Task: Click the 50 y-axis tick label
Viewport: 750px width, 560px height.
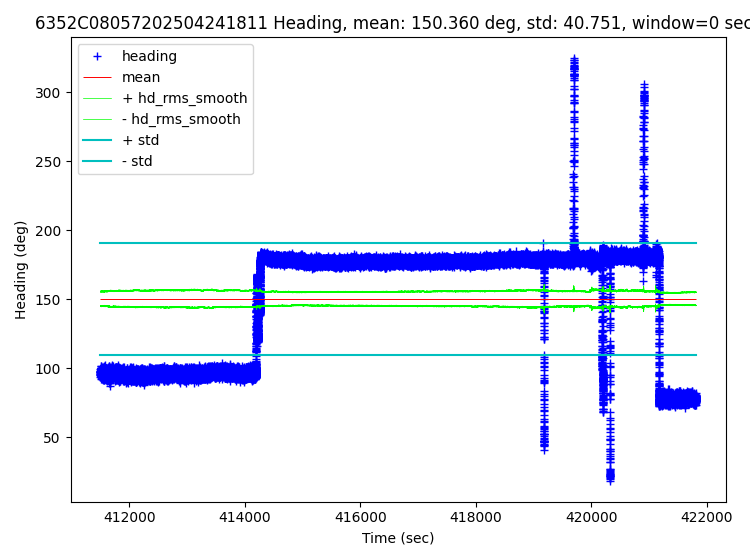Action: tap(53, 438)
